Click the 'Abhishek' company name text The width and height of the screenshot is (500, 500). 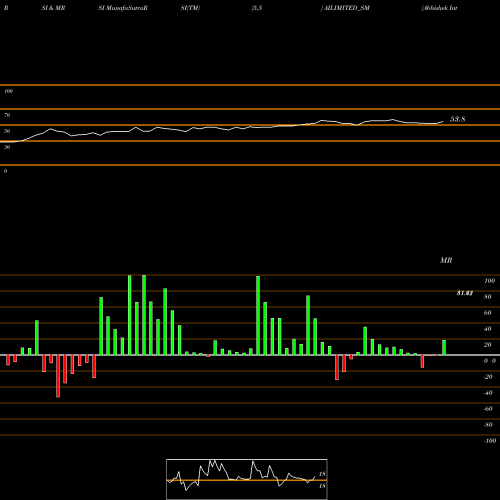click(x=435, y=8)
